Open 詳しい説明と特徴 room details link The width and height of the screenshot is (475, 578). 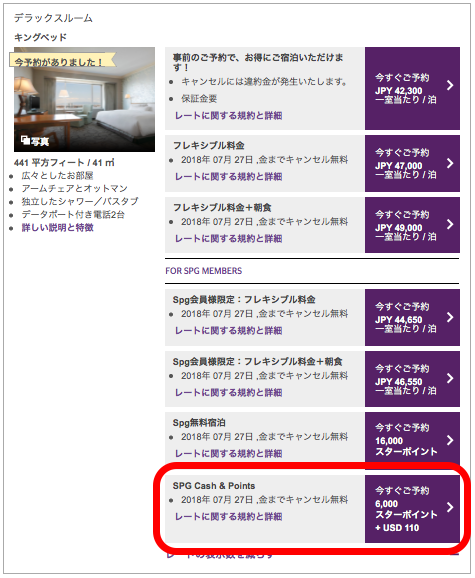click(57, 228)
